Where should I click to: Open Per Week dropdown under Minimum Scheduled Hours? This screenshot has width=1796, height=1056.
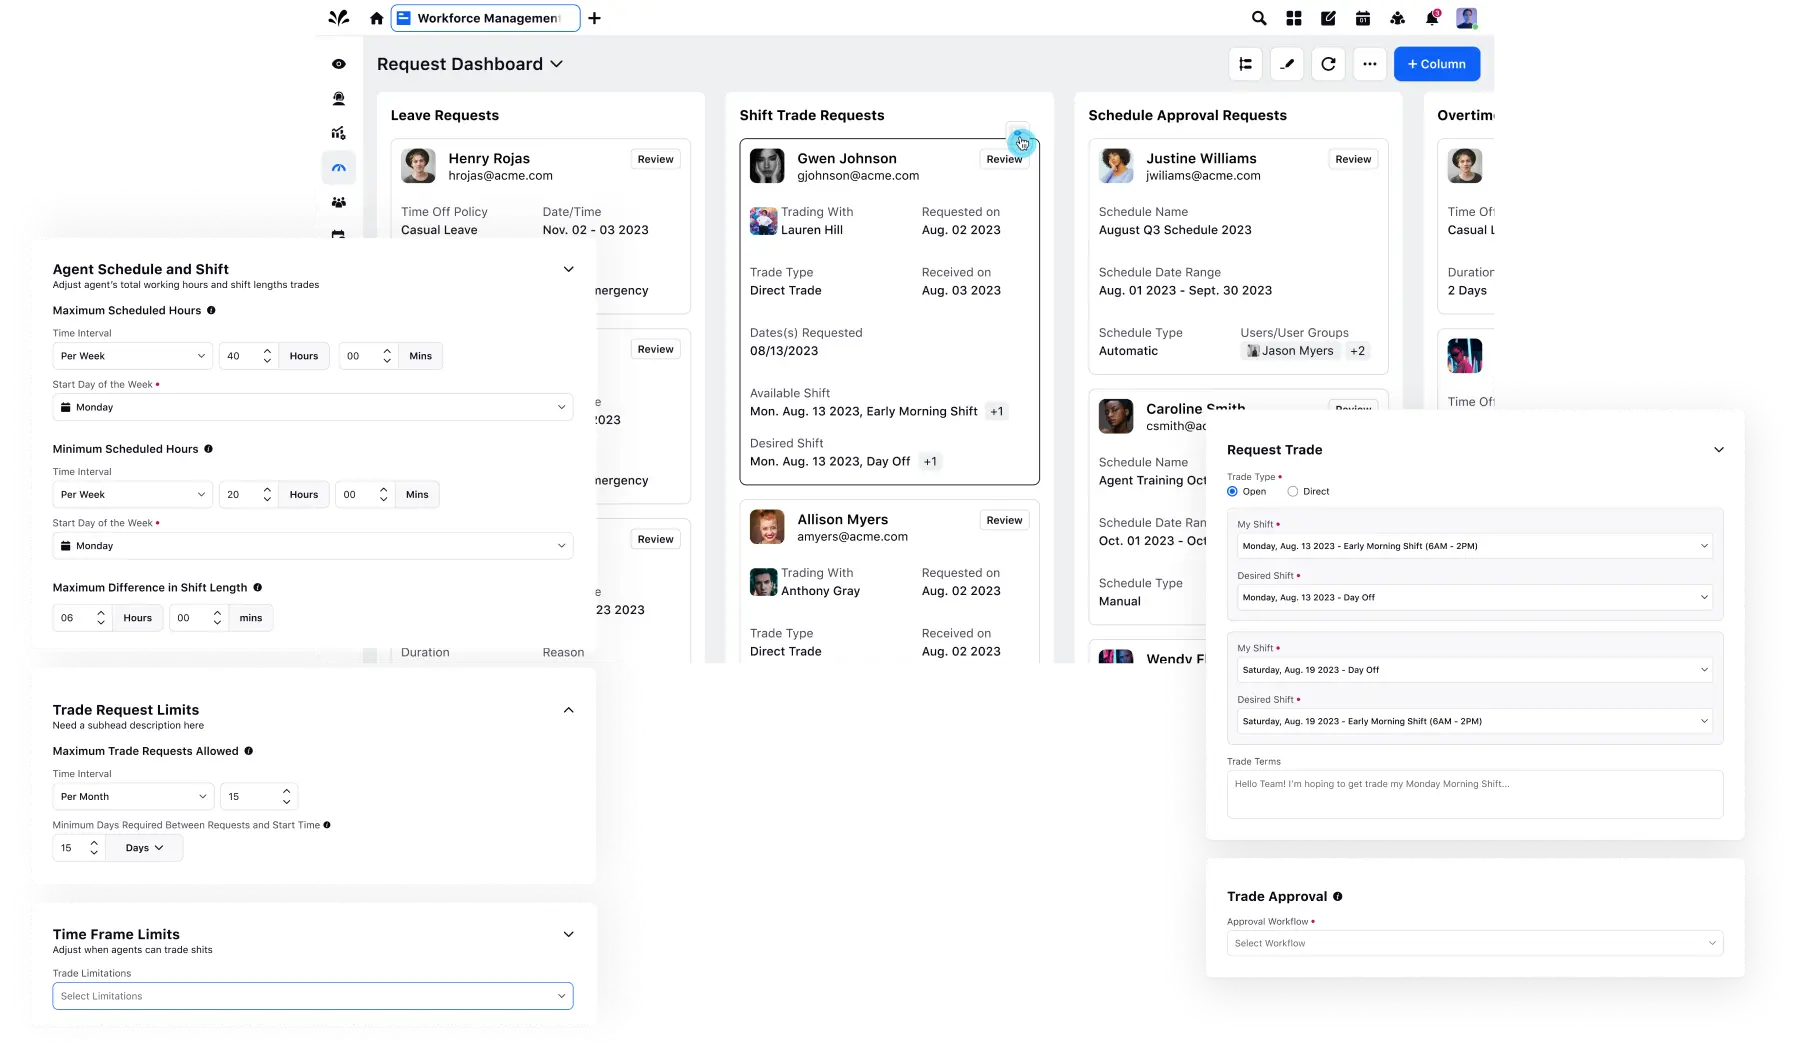coord(133,495)
